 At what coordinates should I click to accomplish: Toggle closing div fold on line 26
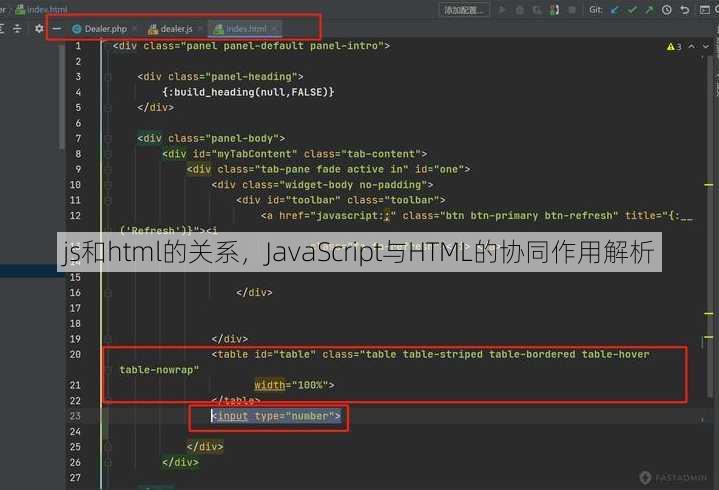pos(108,462)
